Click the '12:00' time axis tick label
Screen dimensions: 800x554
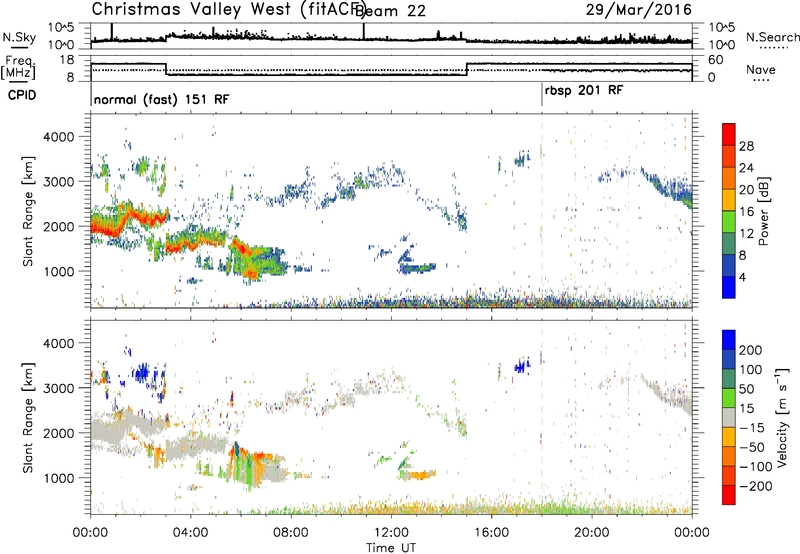[x=391, y=533]
